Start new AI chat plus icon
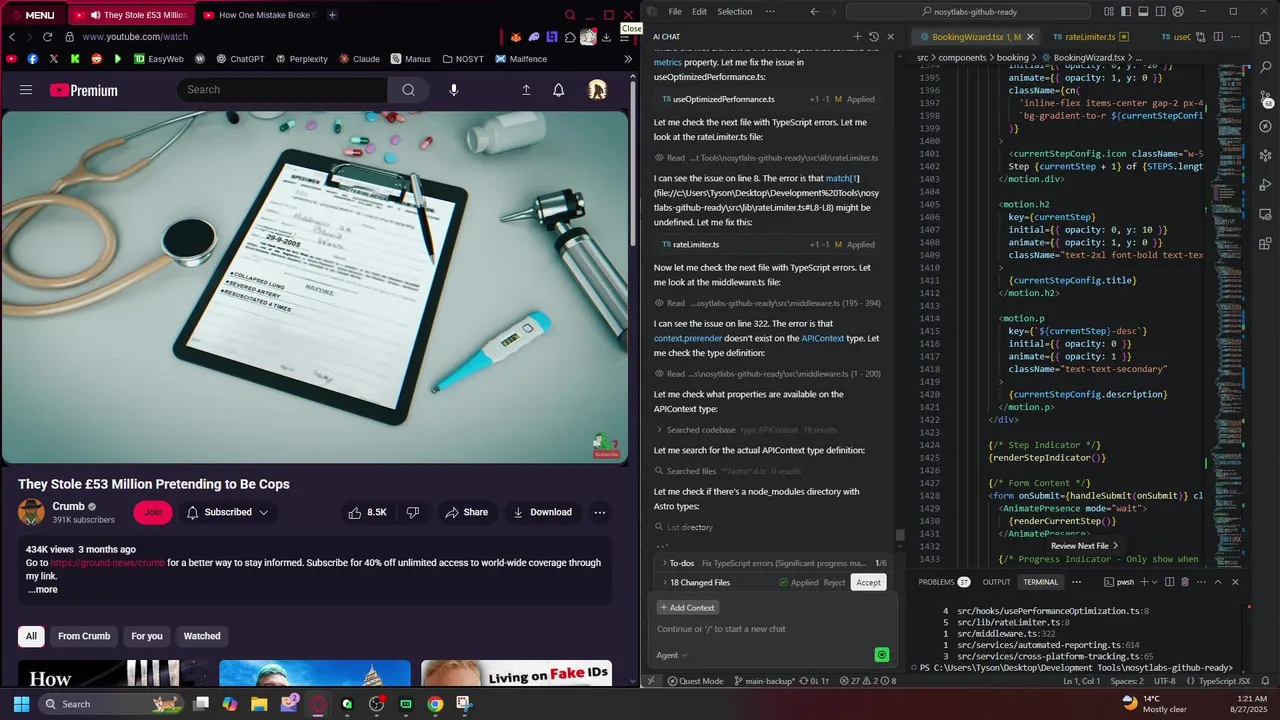Screen dimensions: 1280x720 click(857, 37)
